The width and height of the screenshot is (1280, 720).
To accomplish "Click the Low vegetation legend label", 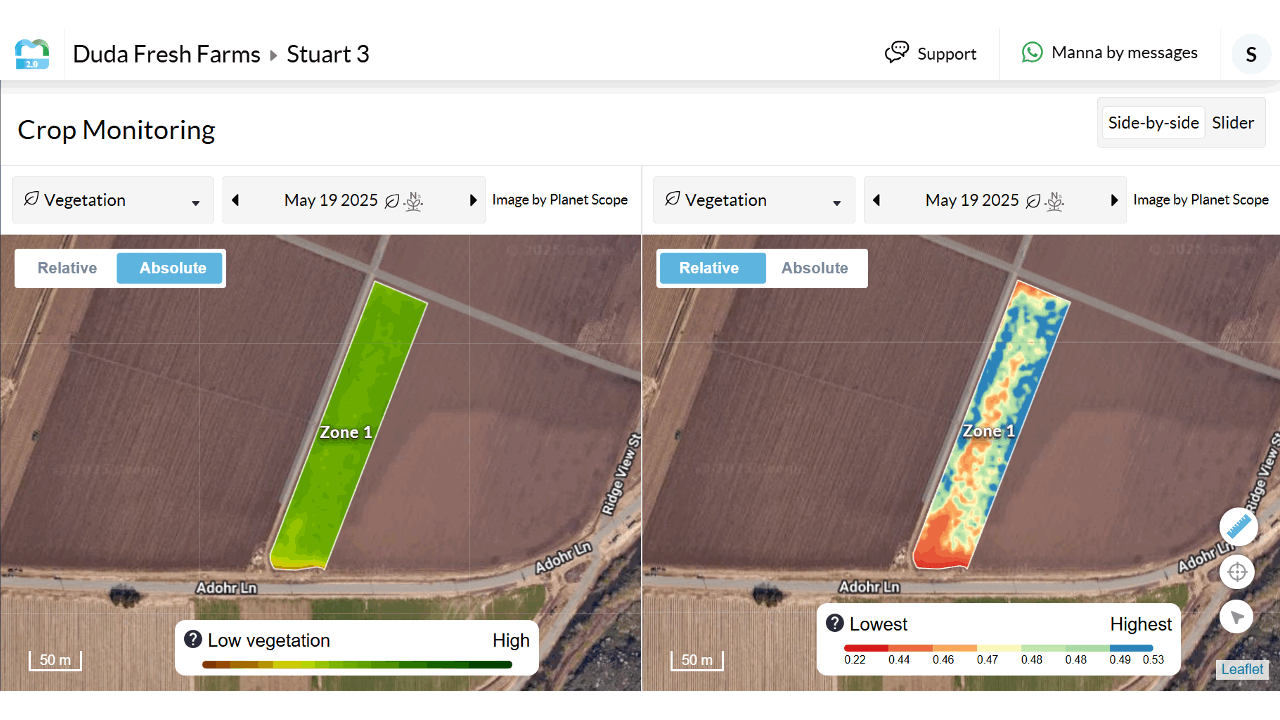I will coord(269,640).
